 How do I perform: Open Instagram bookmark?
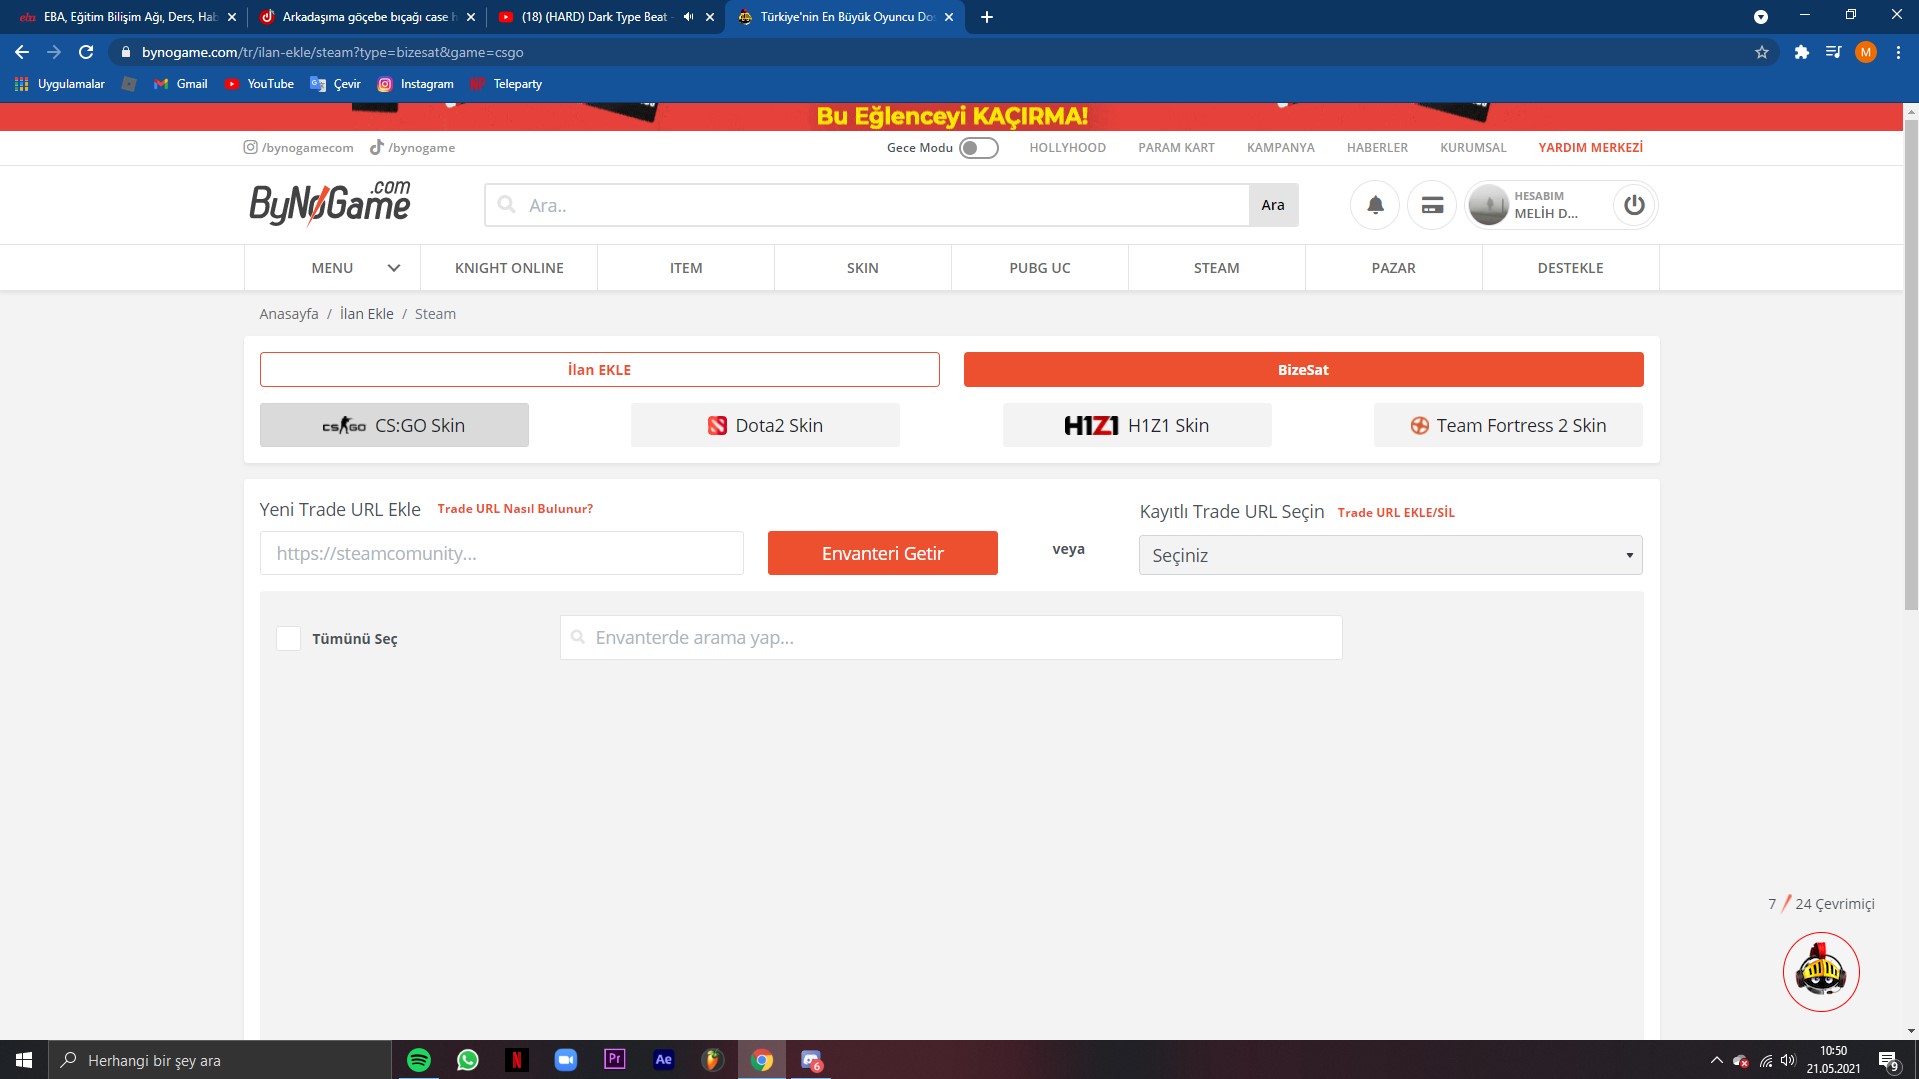[415, 84]
